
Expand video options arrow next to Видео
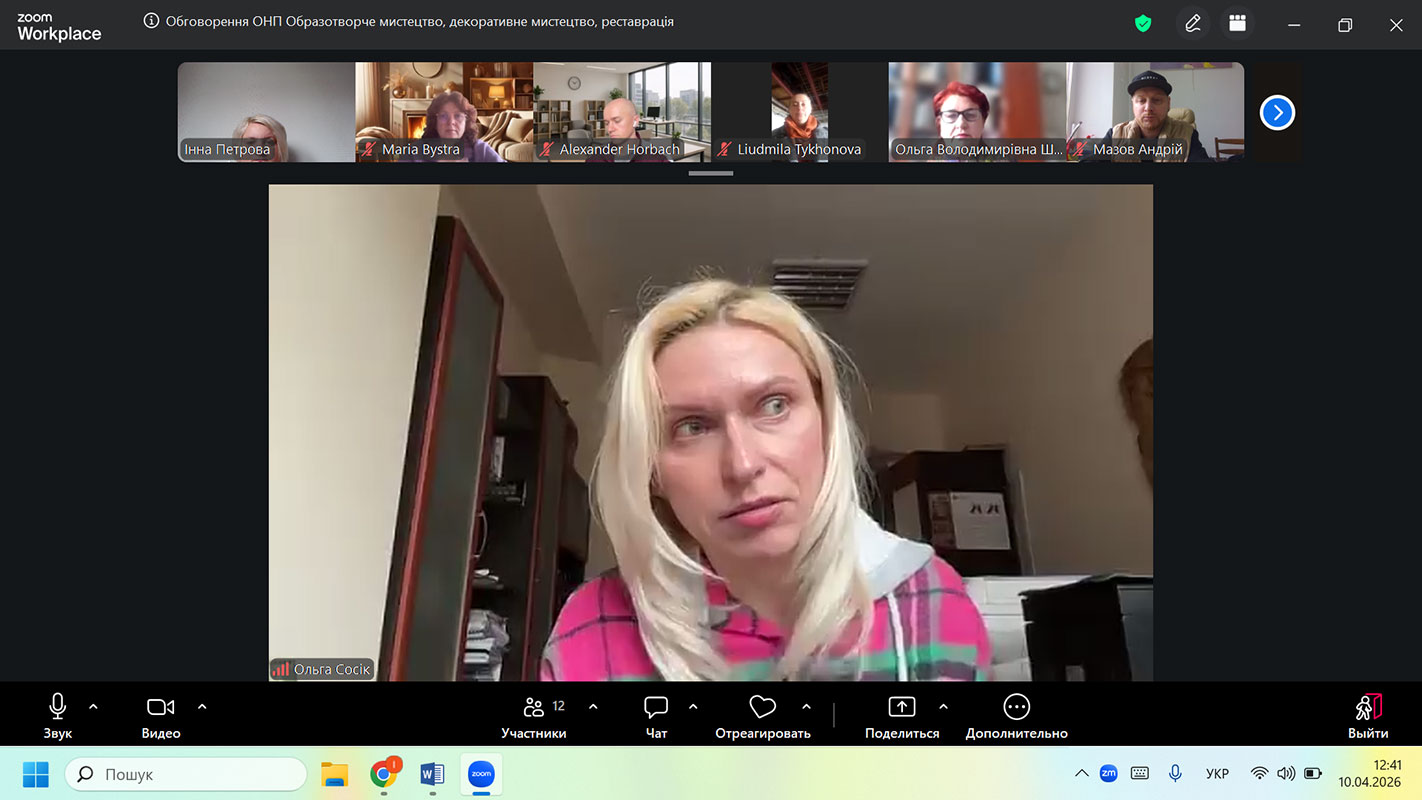[202, 707]
